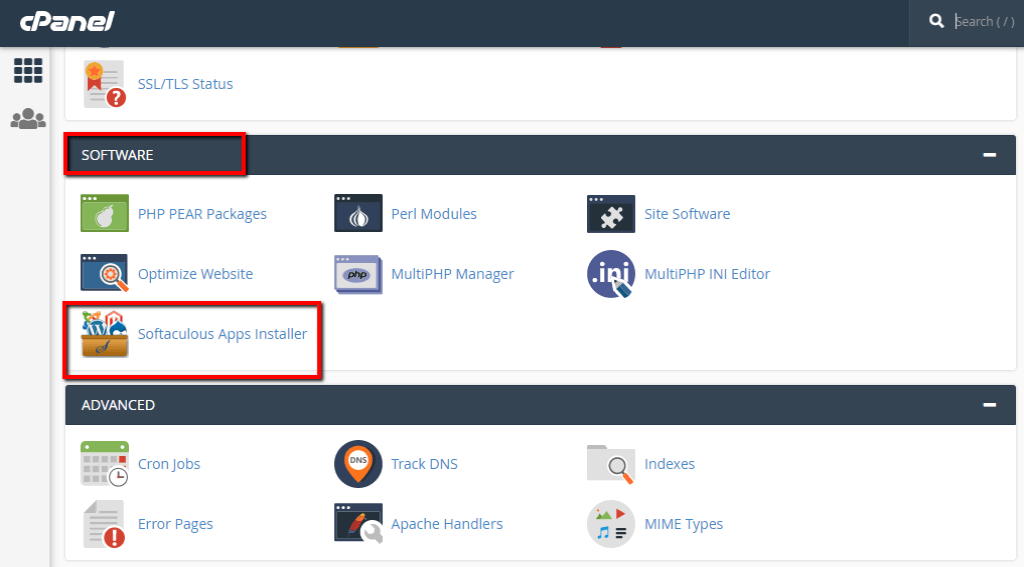Click the PHP PEAR Packages icon

(x=104, y=214)
